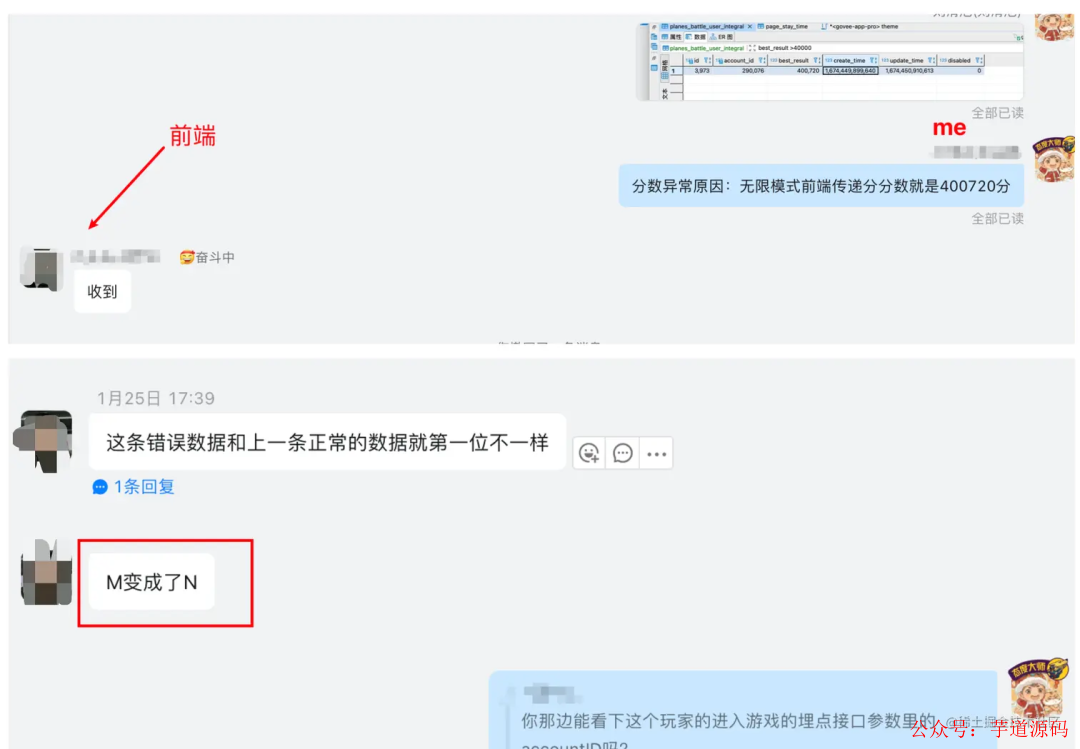Click my avatar beside the bottom quoted message
Screen dimensions: 1080x749
coord(1039,689)
